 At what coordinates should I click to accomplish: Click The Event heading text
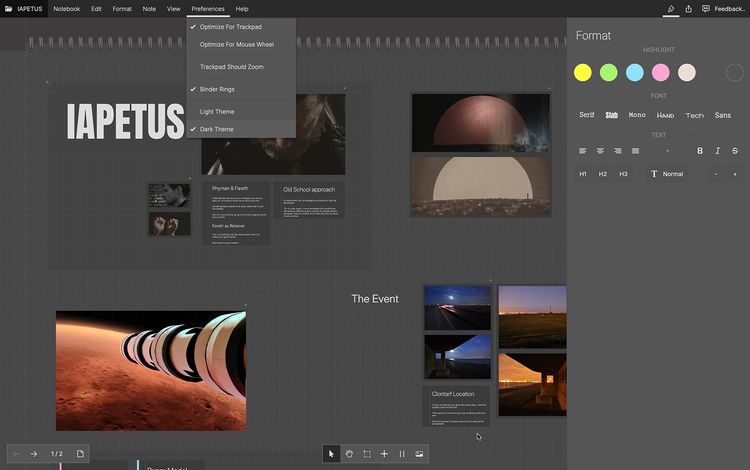pyautogui.click(x=375, y=299)
